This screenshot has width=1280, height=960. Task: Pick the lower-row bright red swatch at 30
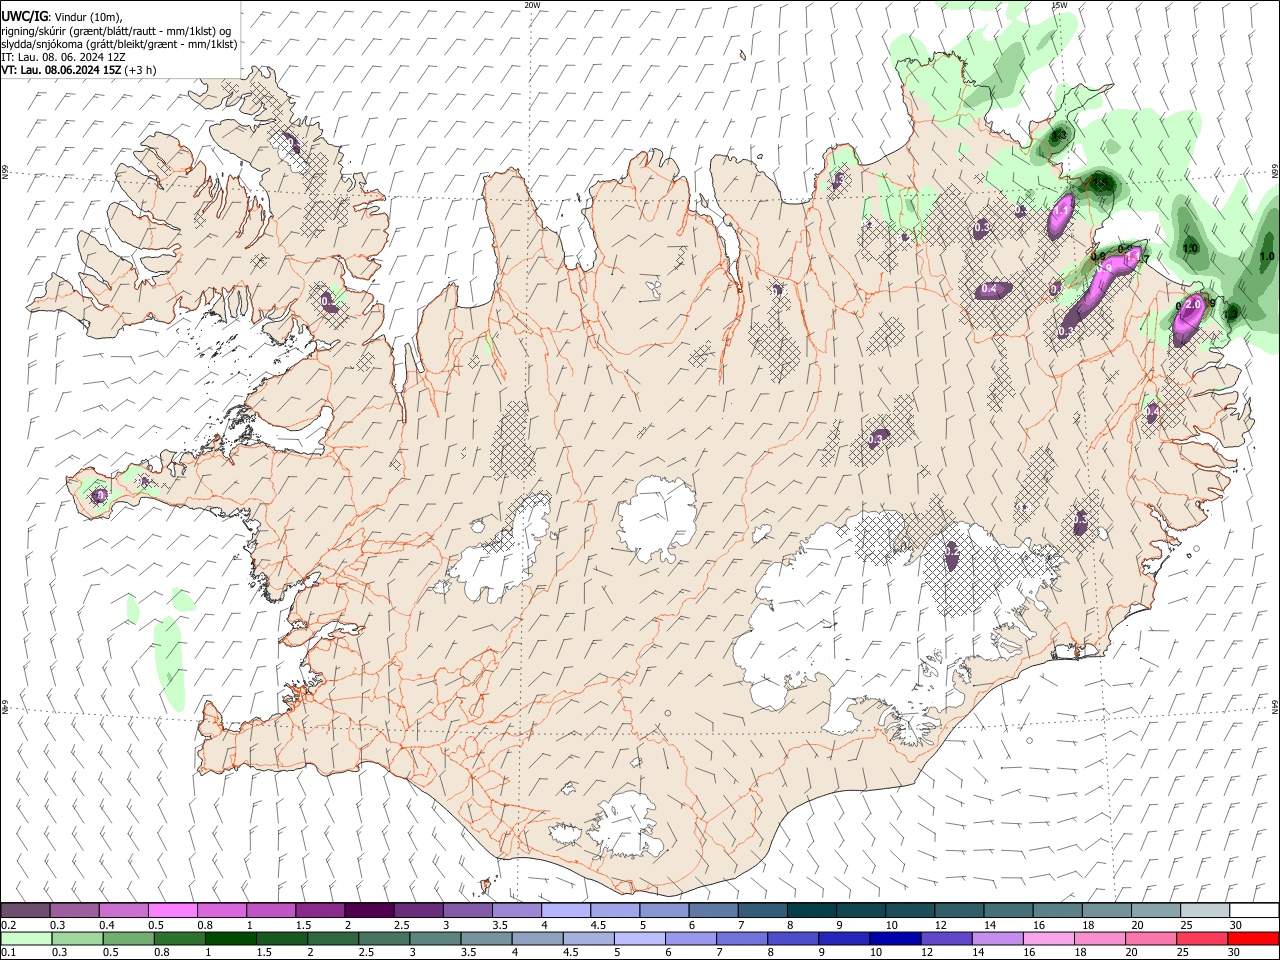(x=1253, y=938)
